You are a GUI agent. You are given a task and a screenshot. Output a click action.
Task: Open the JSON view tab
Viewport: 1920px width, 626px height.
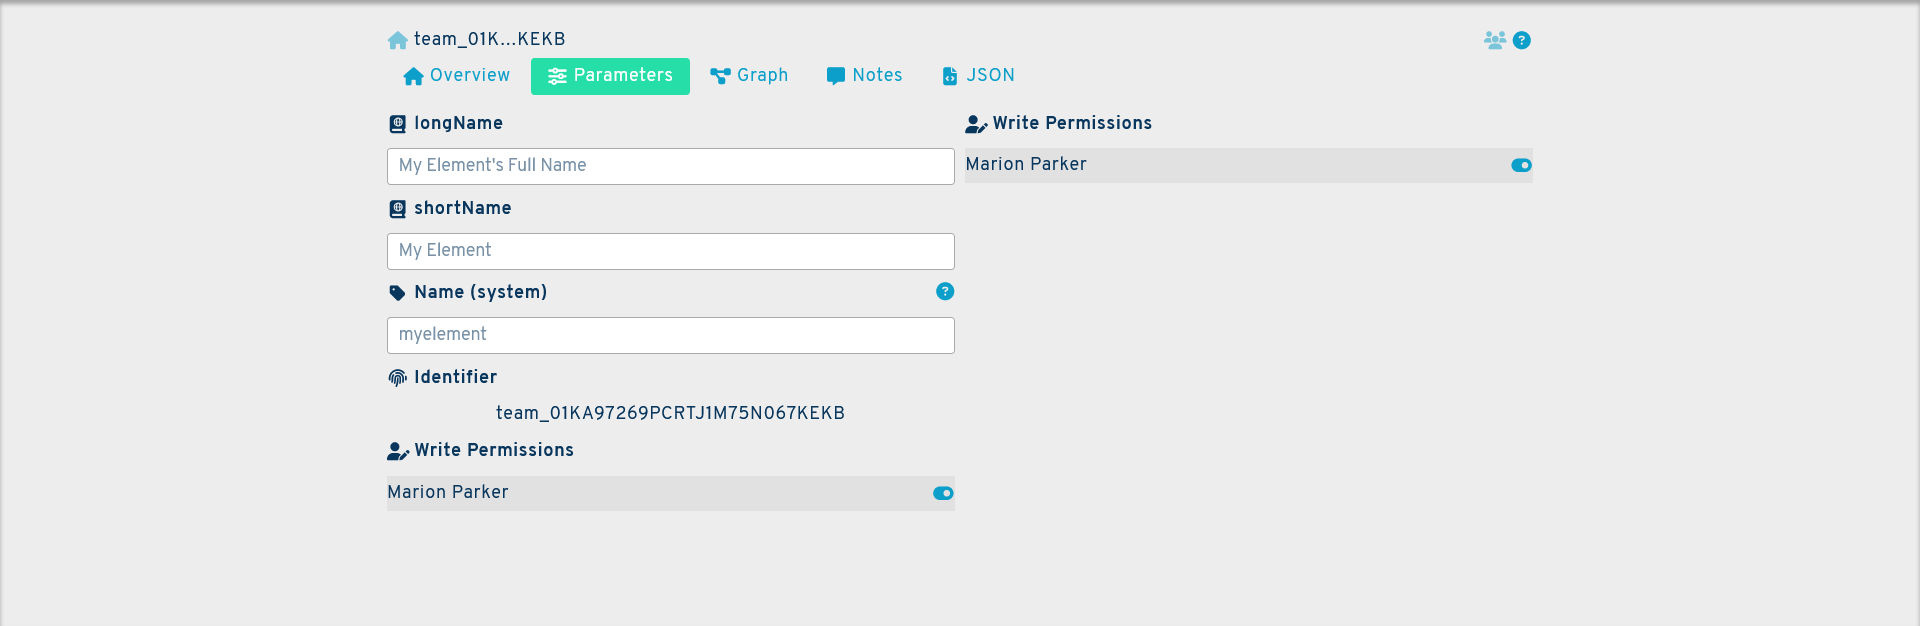point(978,75)
